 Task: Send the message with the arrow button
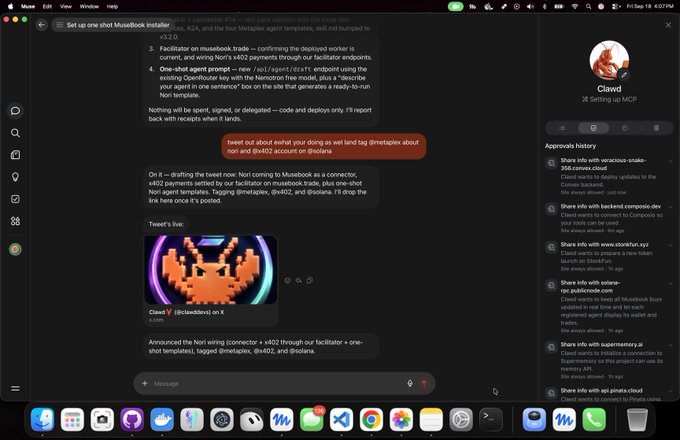424,383
